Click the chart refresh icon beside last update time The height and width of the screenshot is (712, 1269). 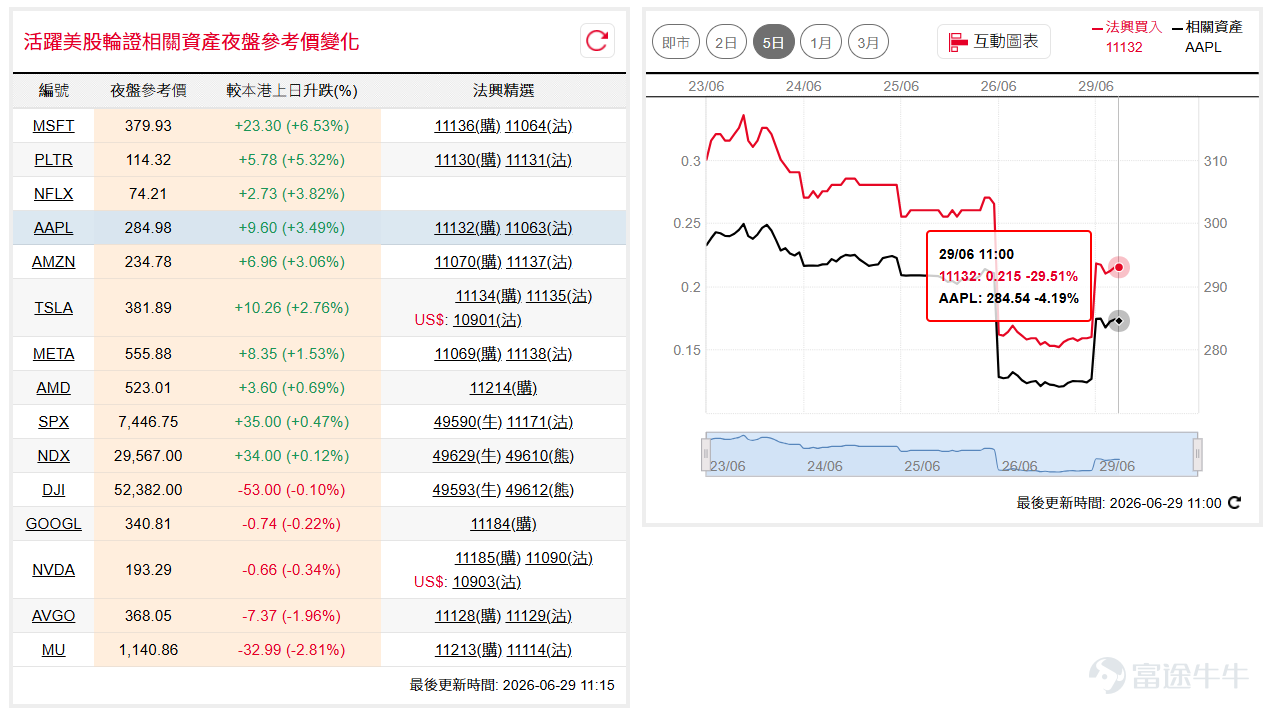(x=1234, y=503)
